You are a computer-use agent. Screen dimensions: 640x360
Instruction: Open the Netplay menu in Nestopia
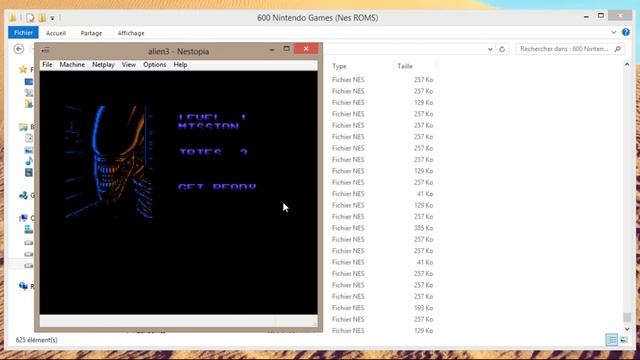click(103, 65)
